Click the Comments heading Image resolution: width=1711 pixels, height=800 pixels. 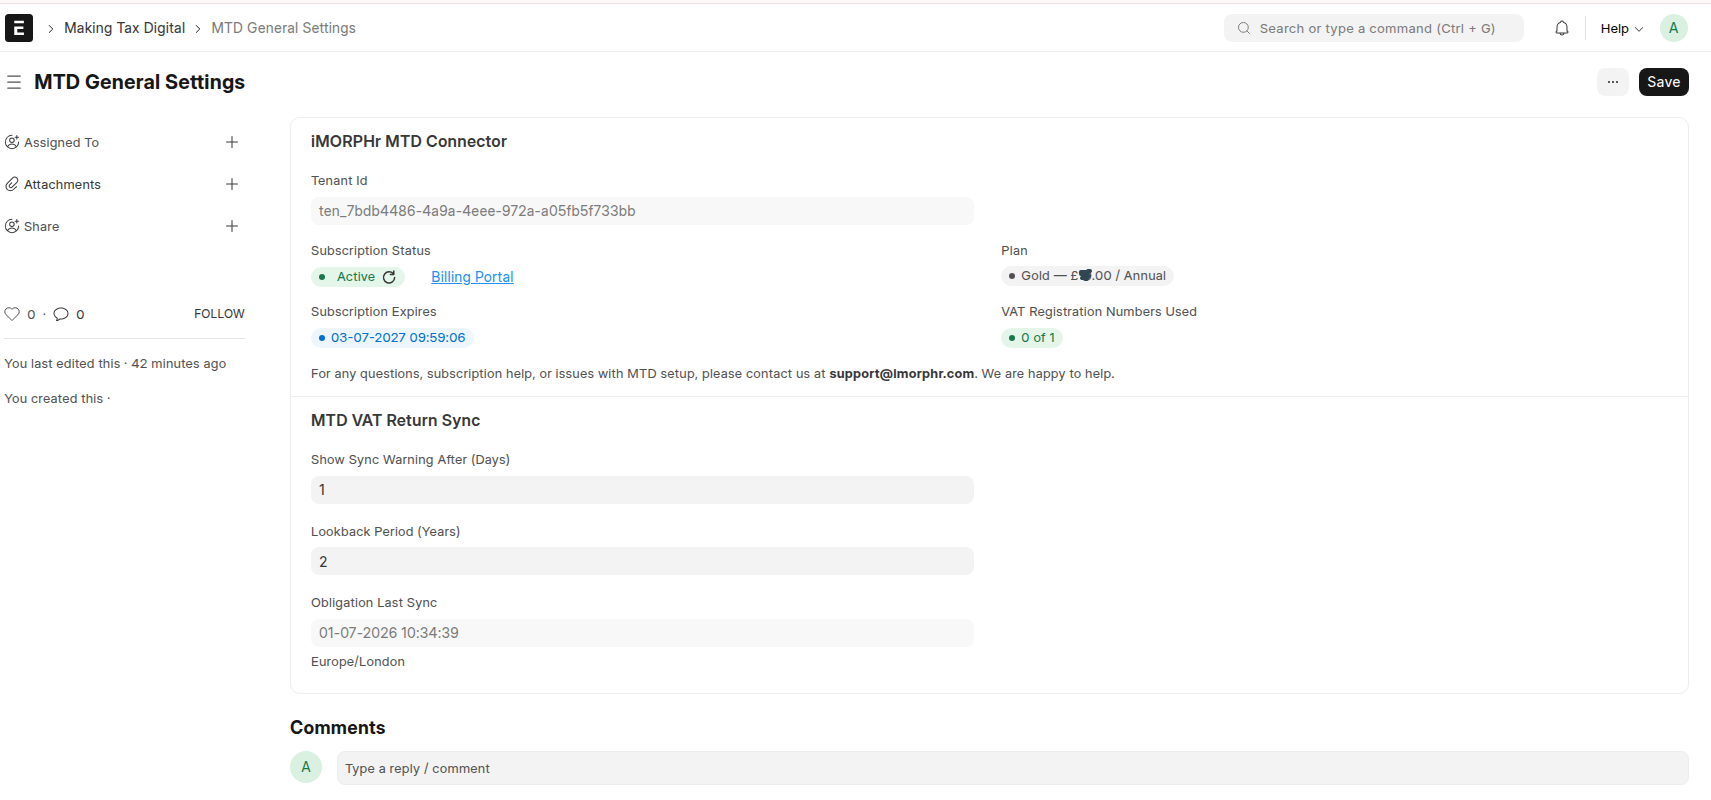pyautogui.click(x=337, y=728)
